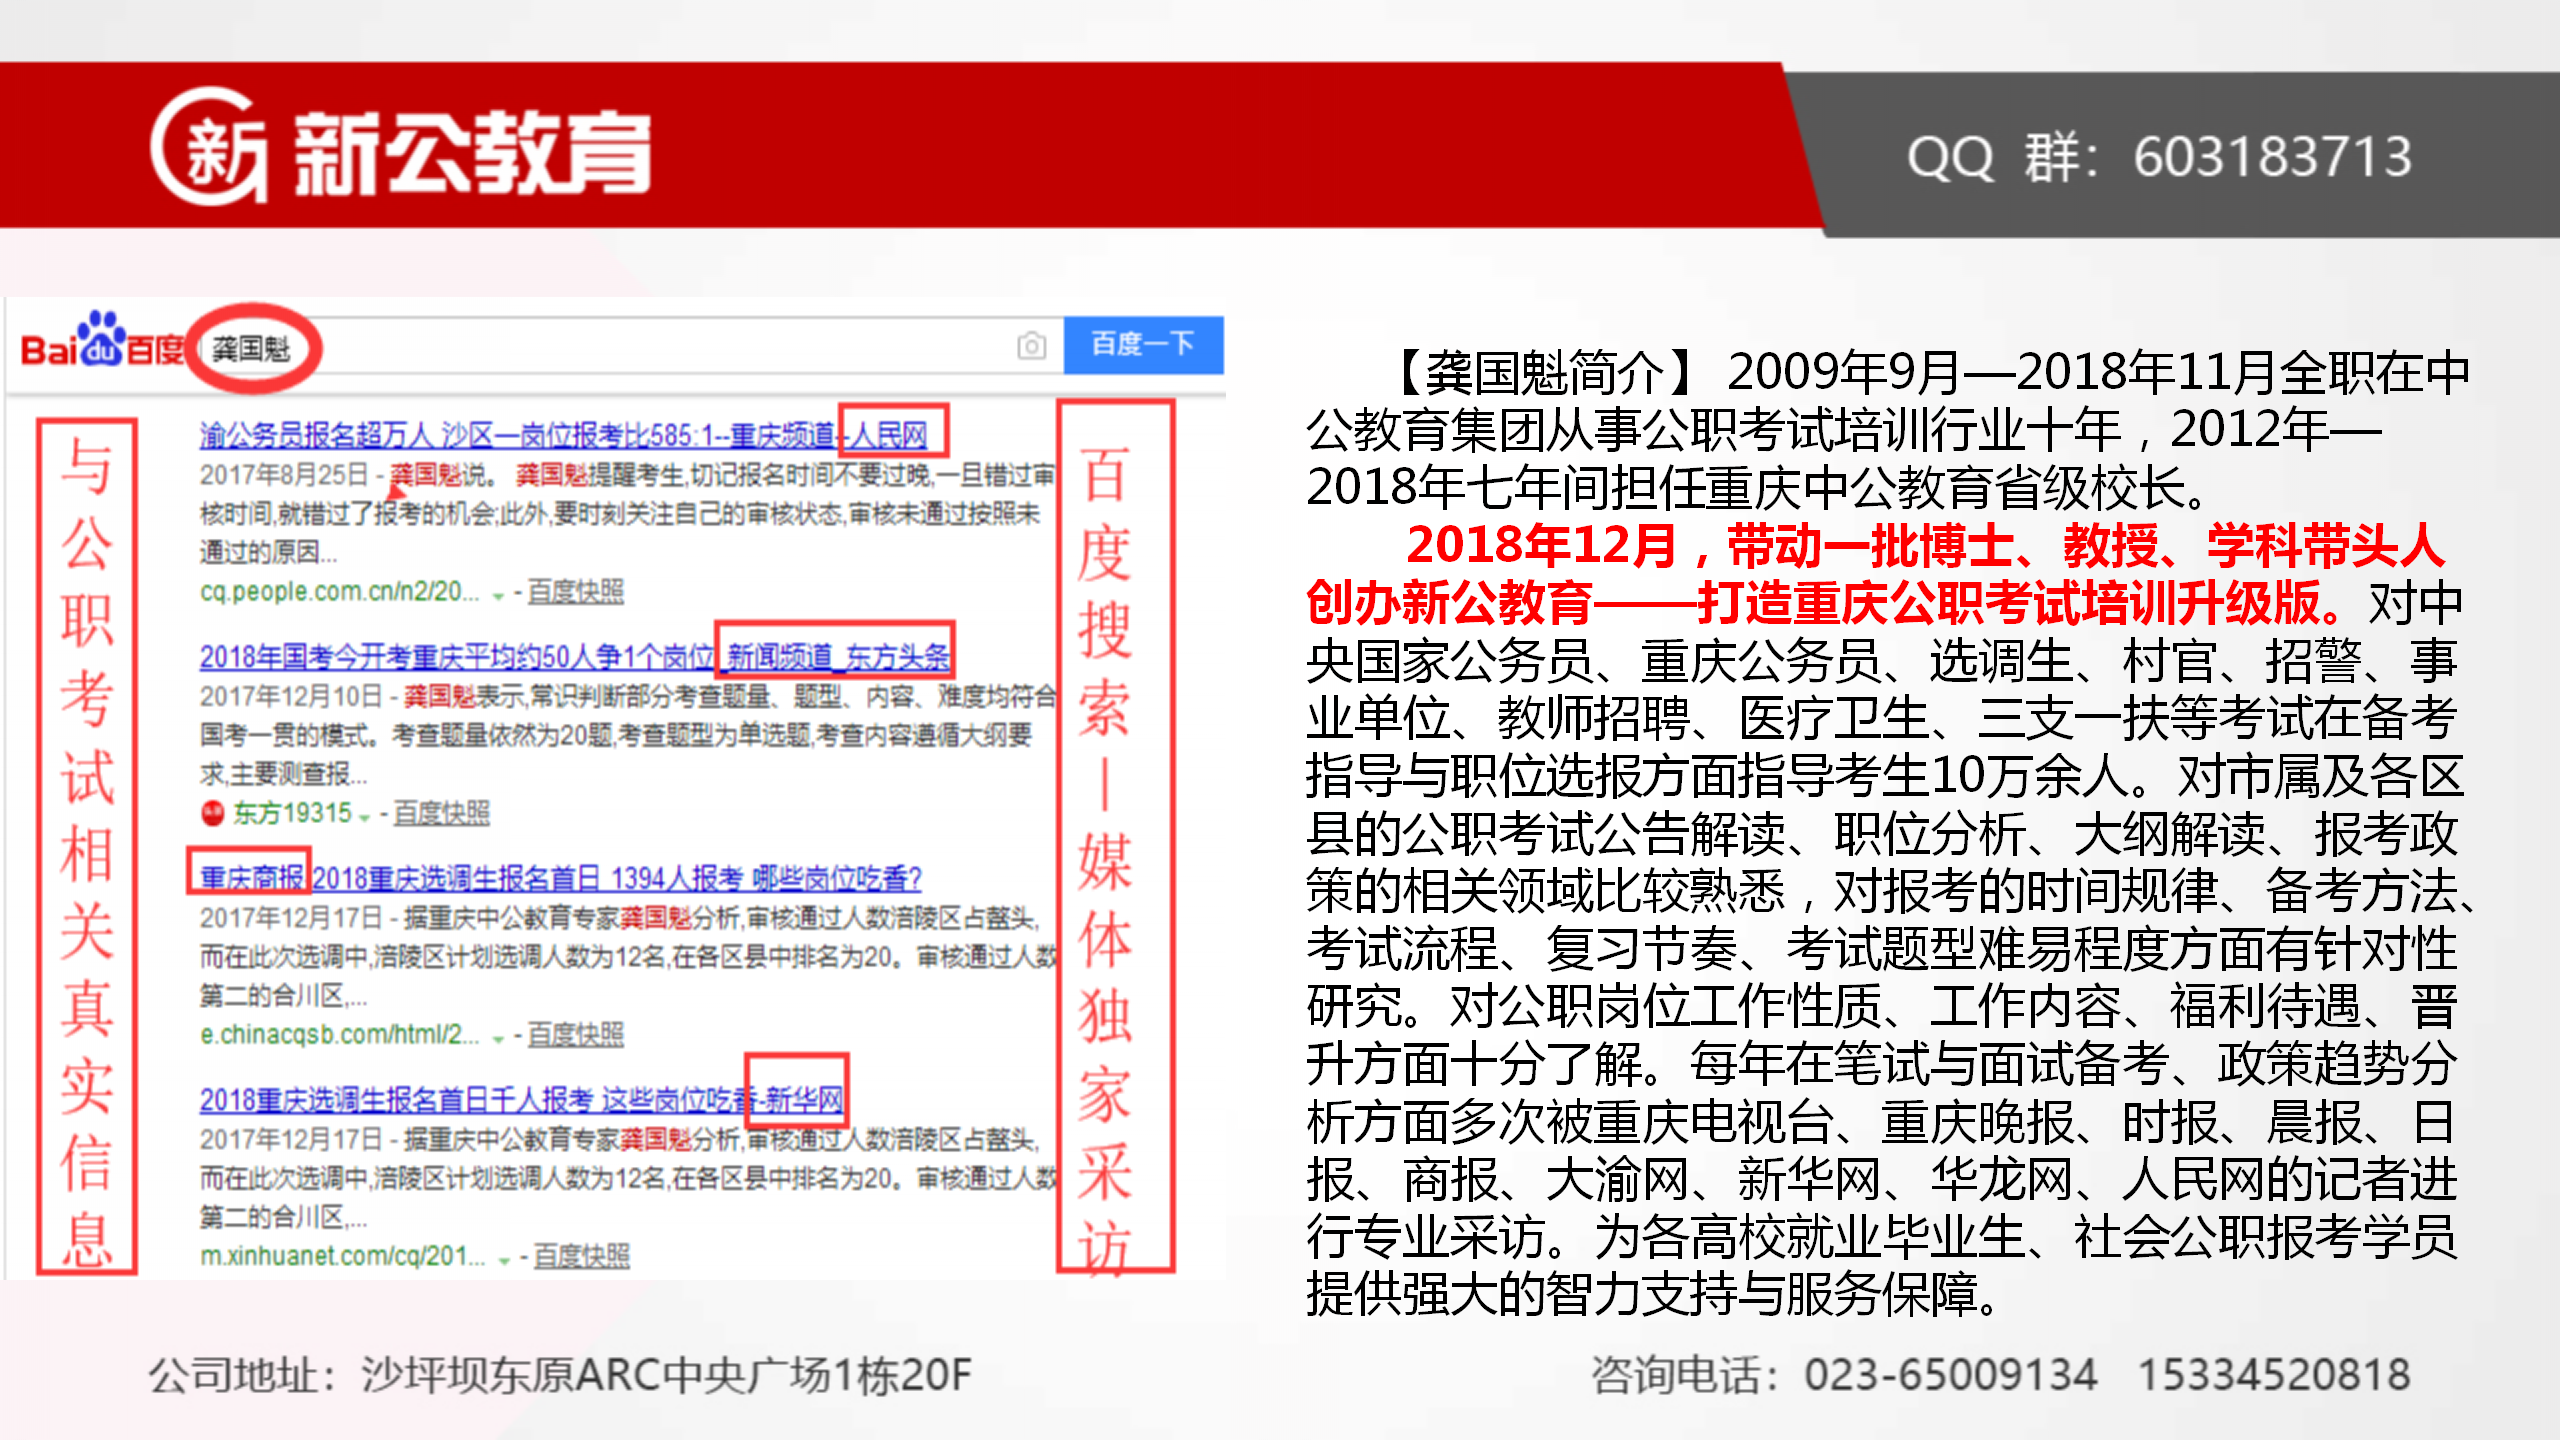Open 百度快照 after 东方19315
2560x1440 pixels.
click(441, 813)
